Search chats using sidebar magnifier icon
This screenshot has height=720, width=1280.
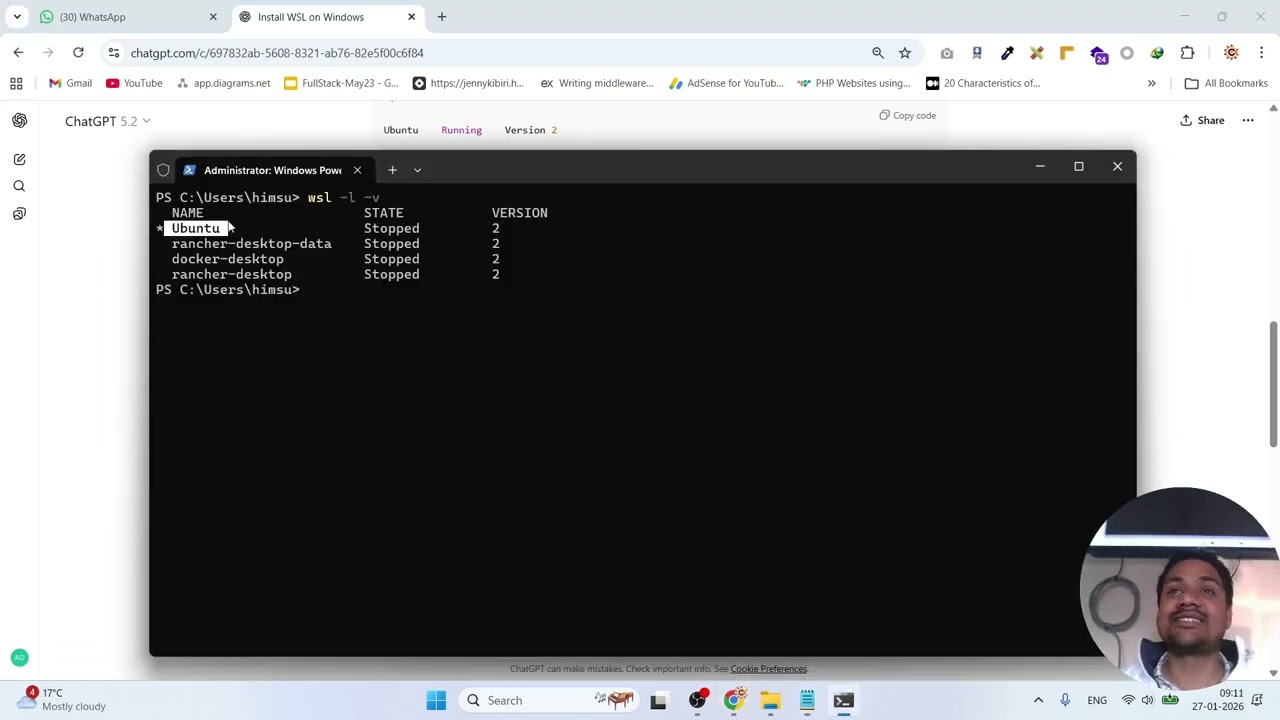coord(19,187)
